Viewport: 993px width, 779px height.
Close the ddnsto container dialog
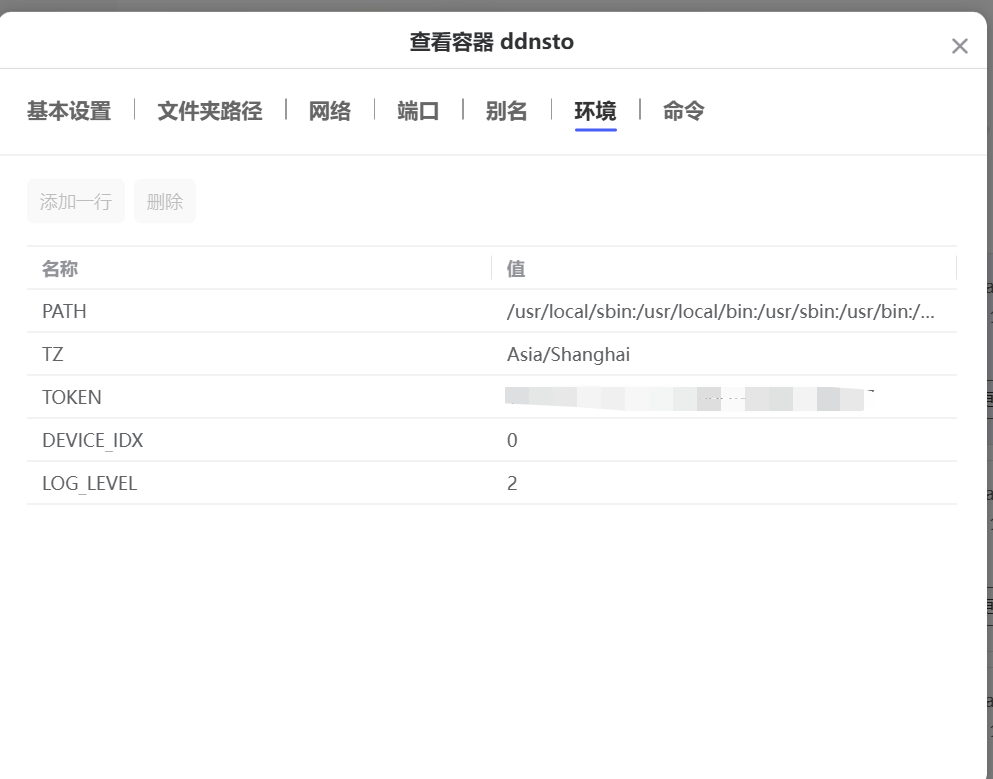coord(959,46)
